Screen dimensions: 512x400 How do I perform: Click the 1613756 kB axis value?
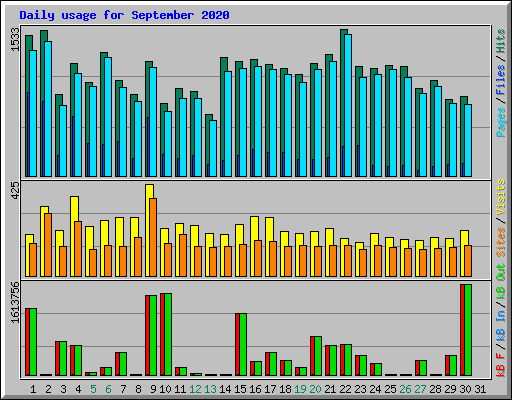click(15, 302)
